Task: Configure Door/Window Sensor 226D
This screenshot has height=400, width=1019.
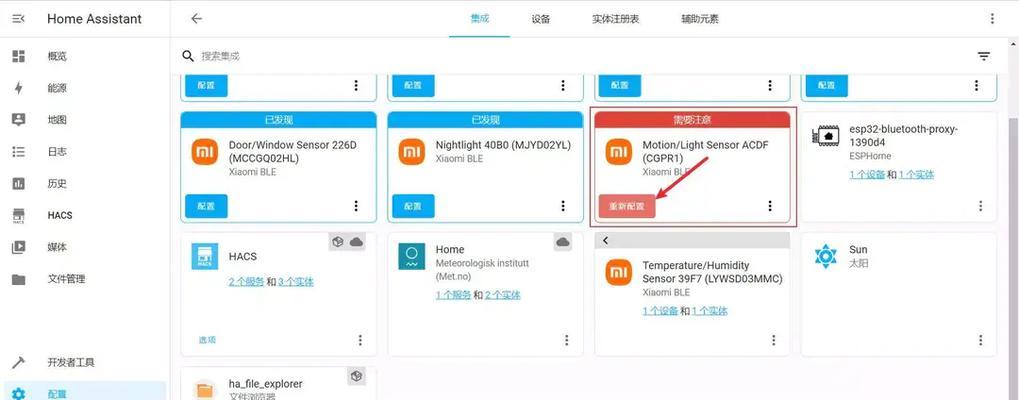Action: click(206, 206)
